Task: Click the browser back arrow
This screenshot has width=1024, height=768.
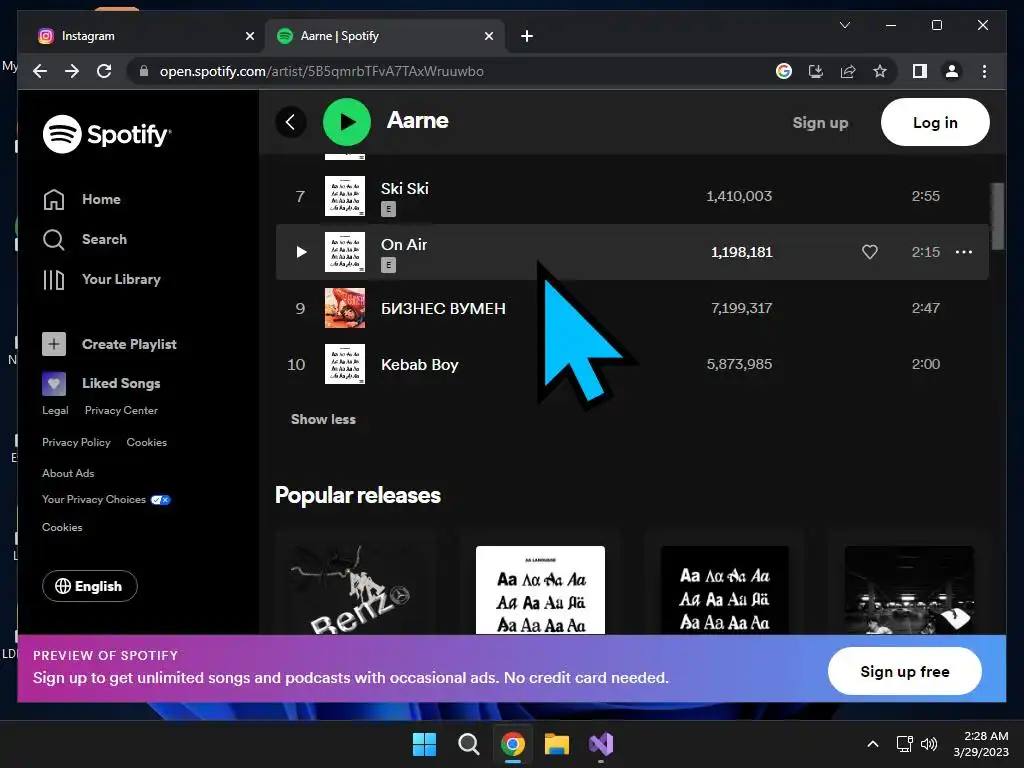Action: tap(40, 71)
